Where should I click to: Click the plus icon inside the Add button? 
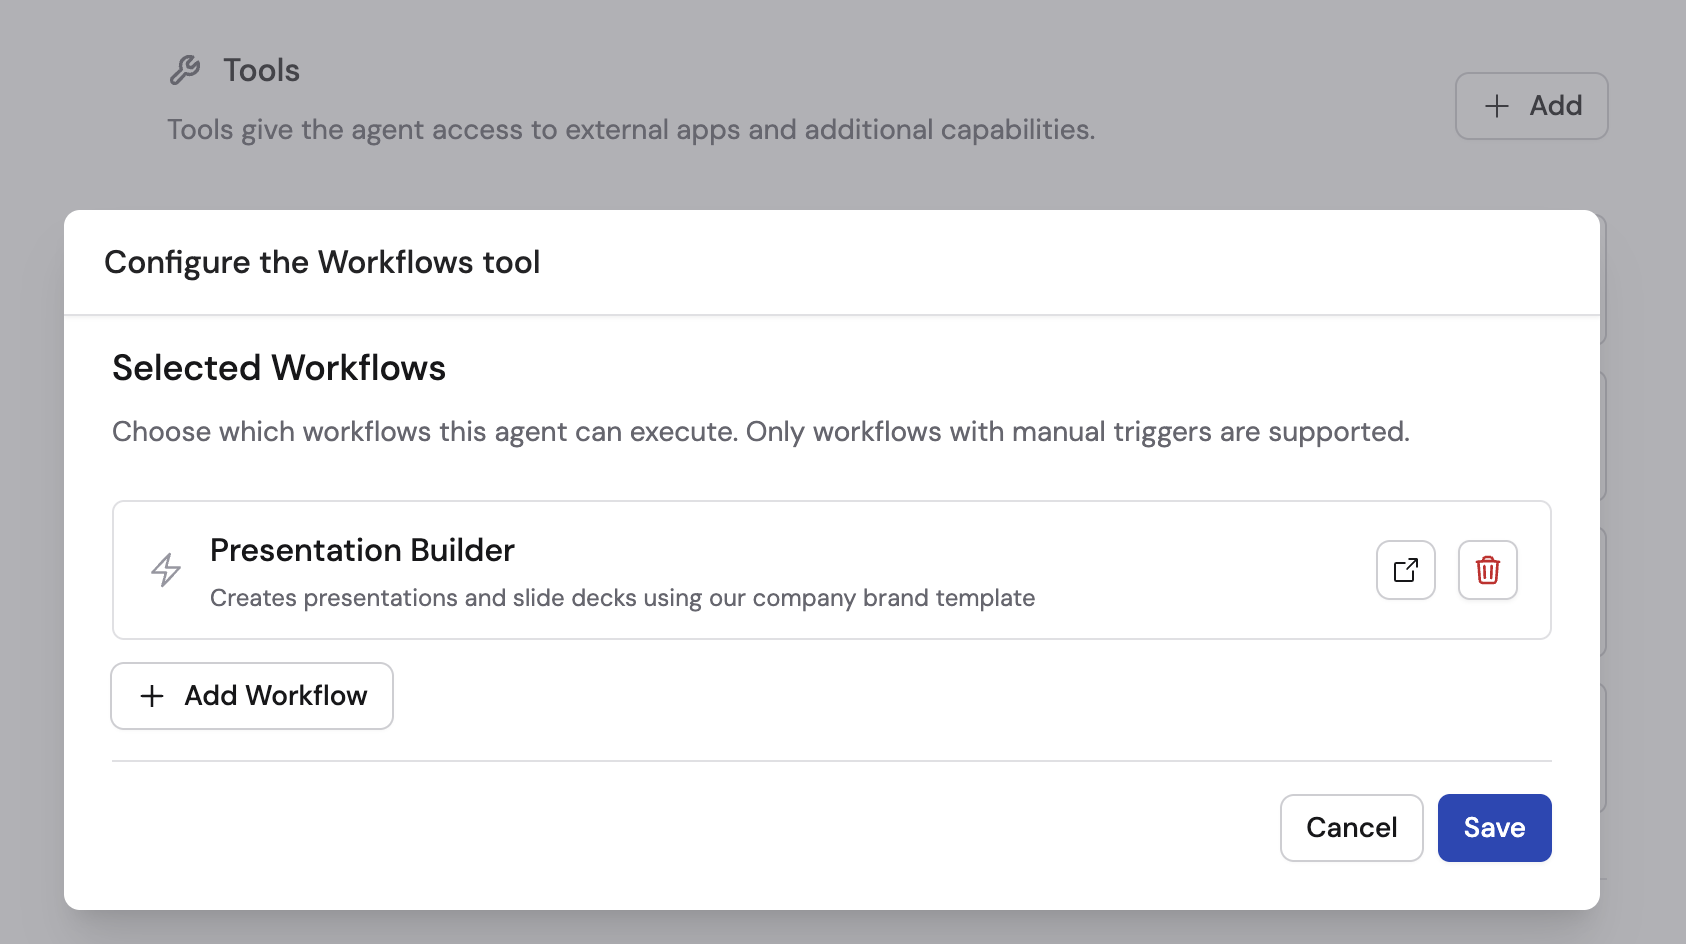coord(1496,105)
